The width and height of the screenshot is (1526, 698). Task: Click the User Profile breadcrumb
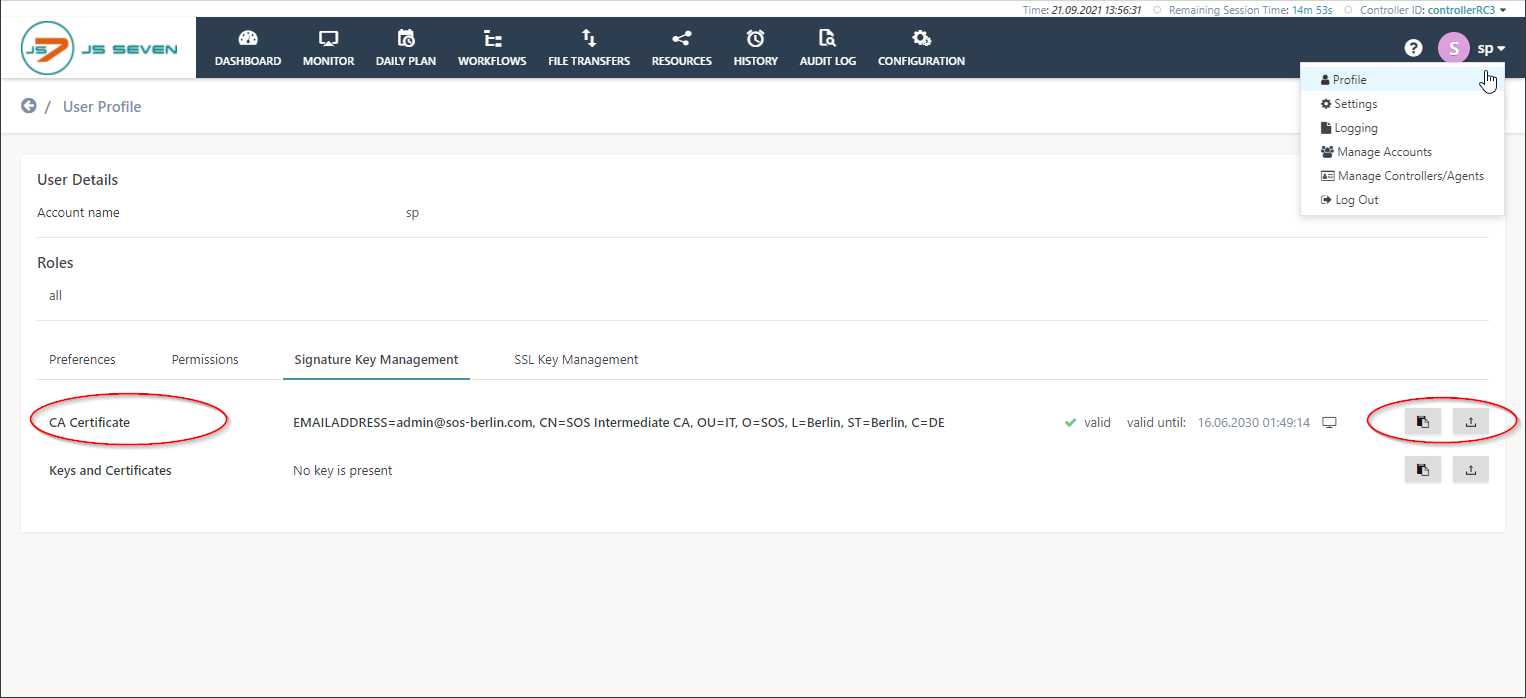tap(102, 106)
